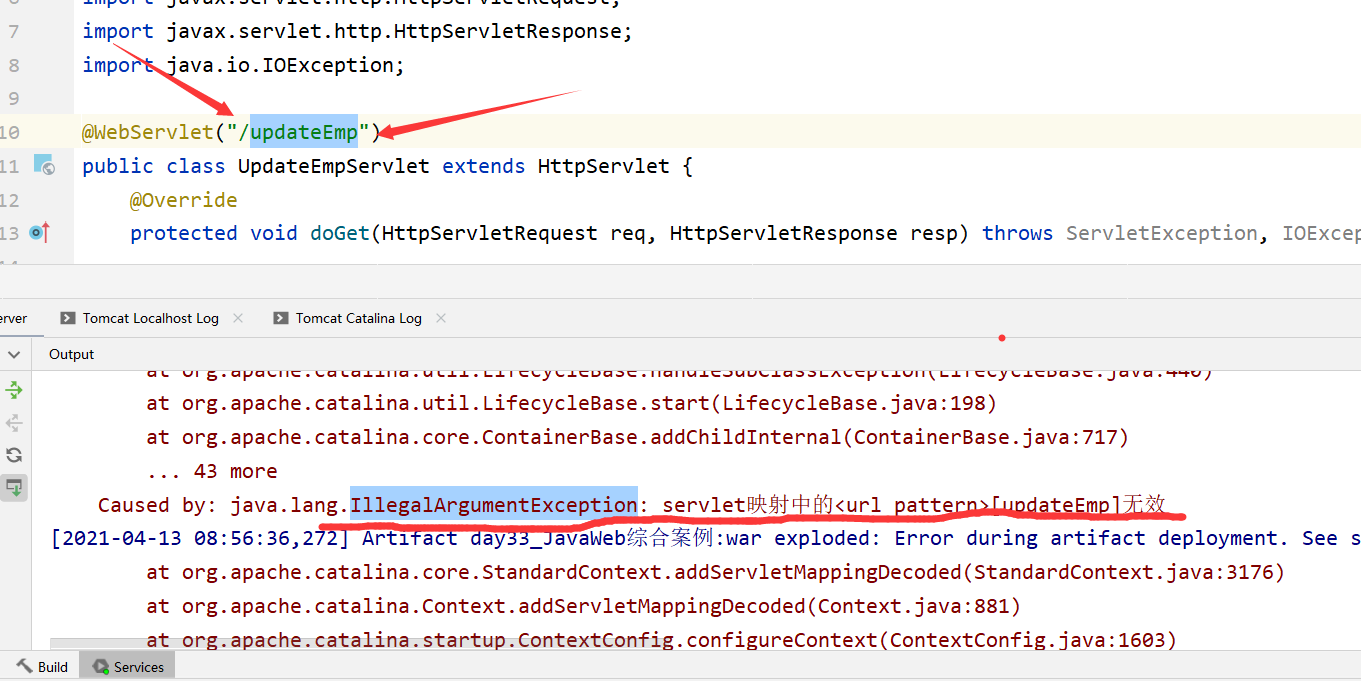The height and width of the screenshot is (681, 1361).
Task: Select the Rerun server icon
Action: [13, 390]
